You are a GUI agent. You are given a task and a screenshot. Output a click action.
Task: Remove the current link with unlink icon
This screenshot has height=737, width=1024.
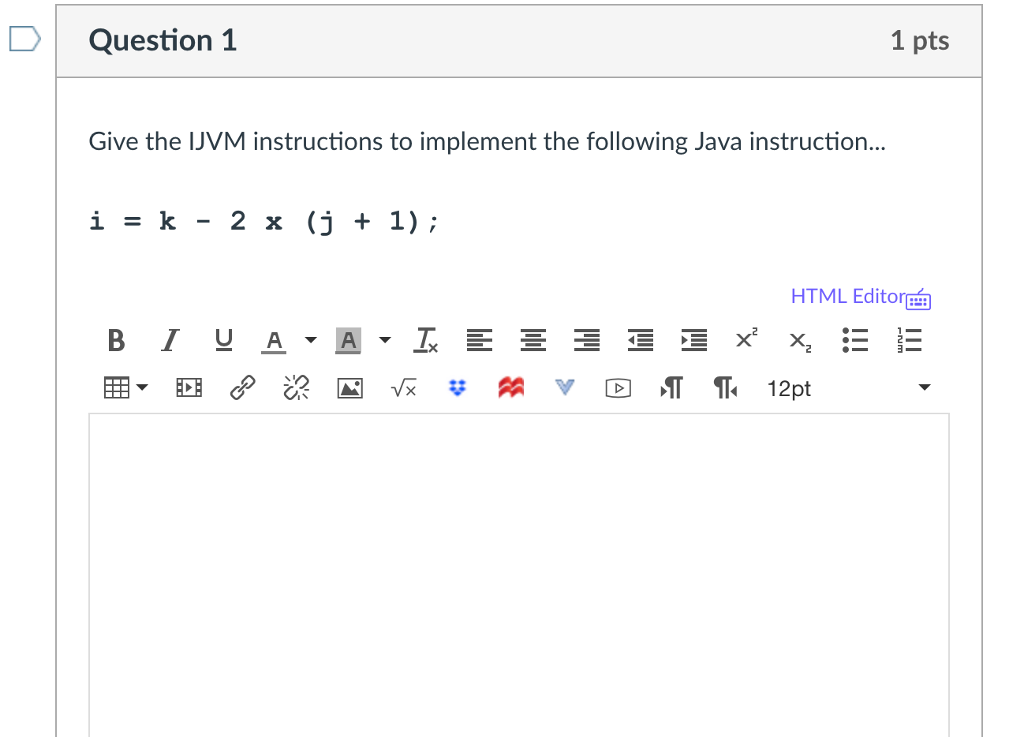(x=295, y=388)
